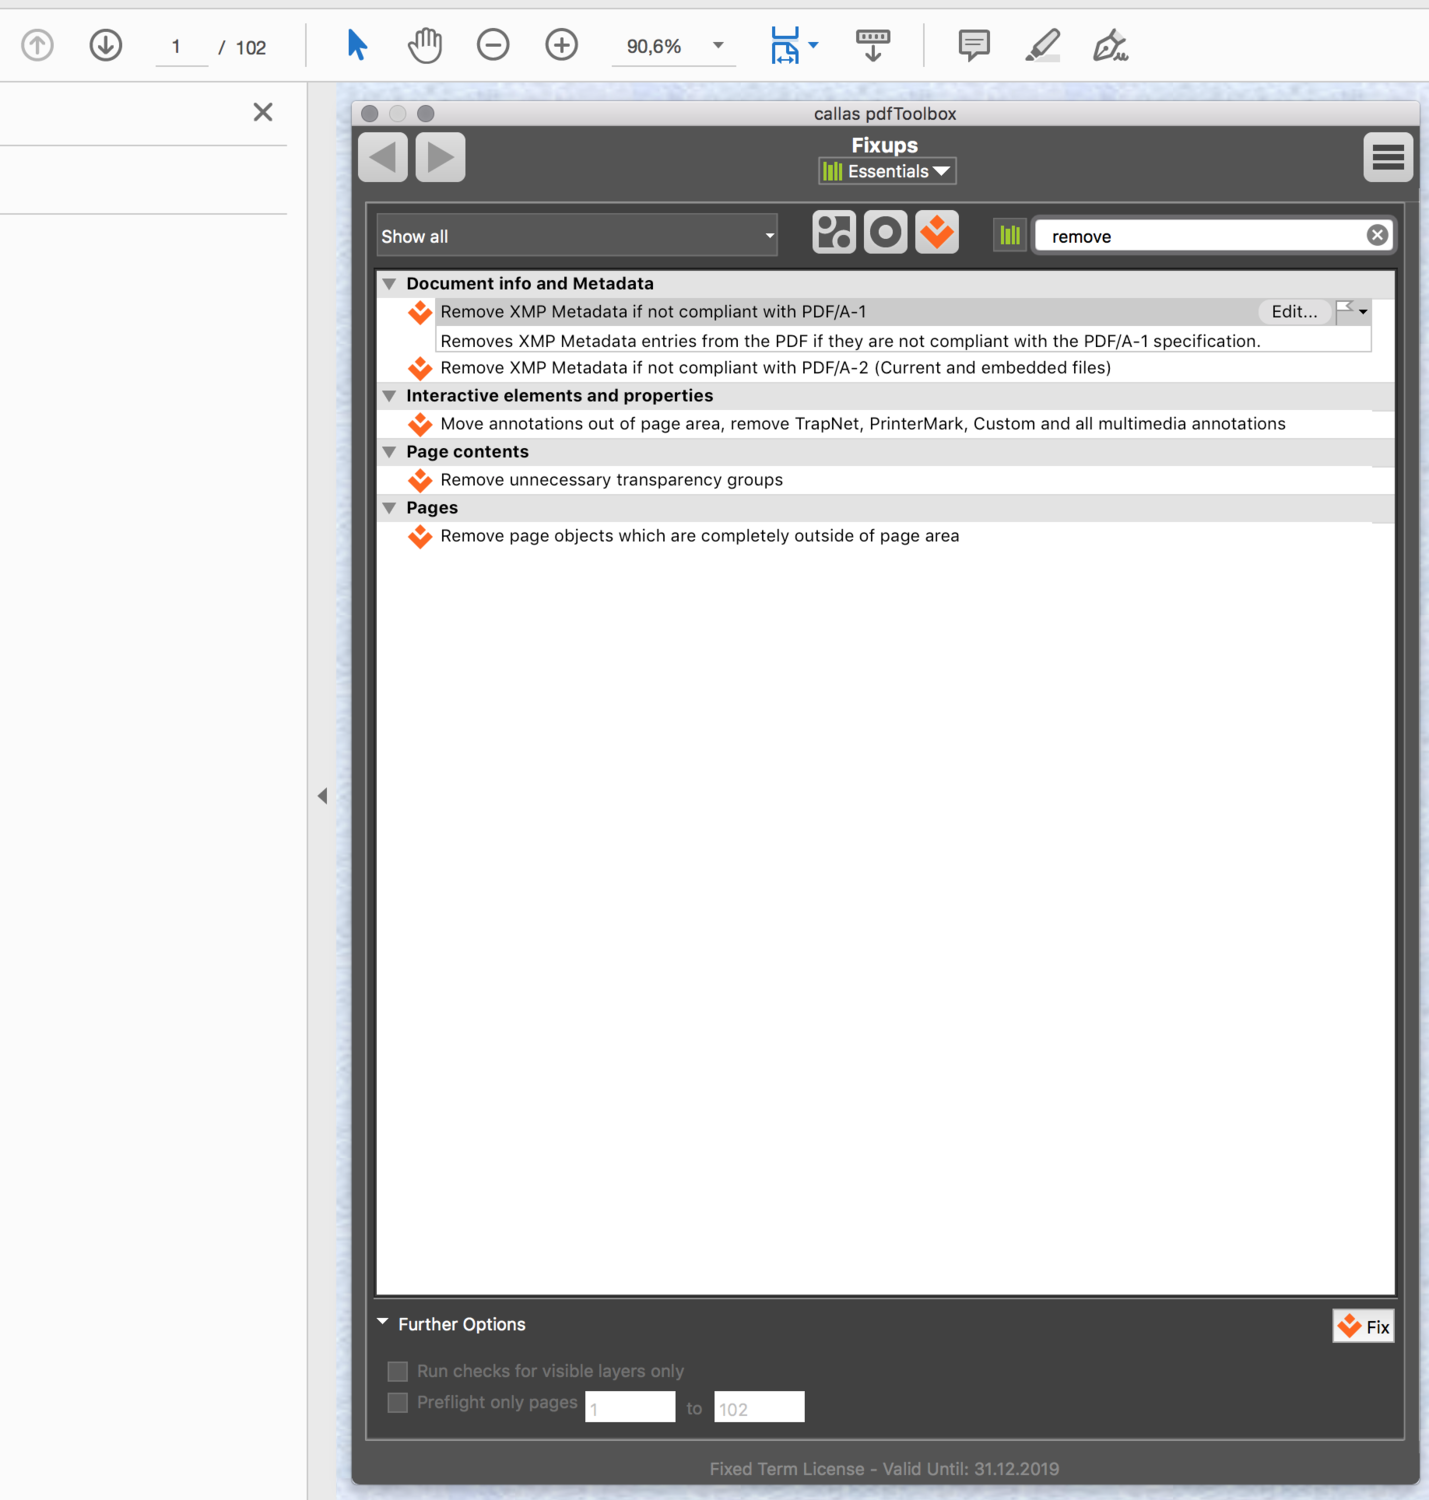Select Move annotations out of page area fixup
Screen dimensions: 1429x1500
coord(863,424)
